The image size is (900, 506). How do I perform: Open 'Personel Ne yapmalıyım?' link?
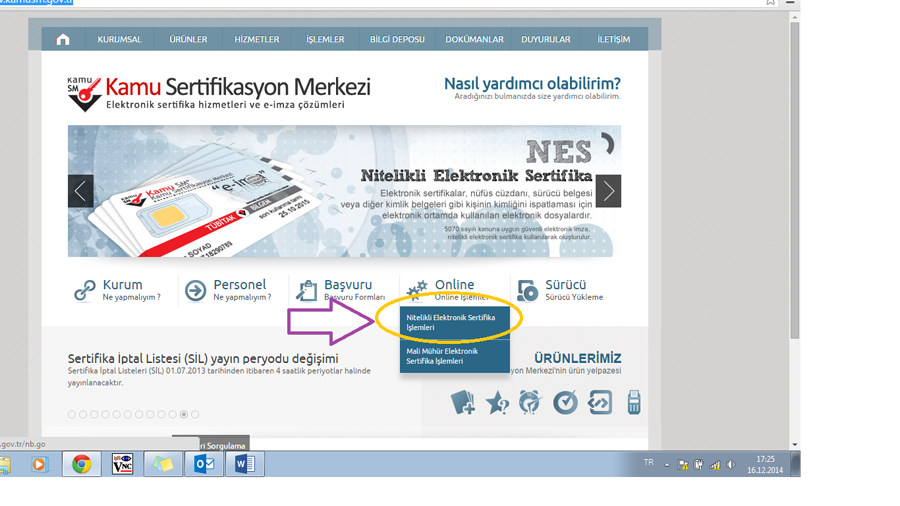(x=242, y=290)
